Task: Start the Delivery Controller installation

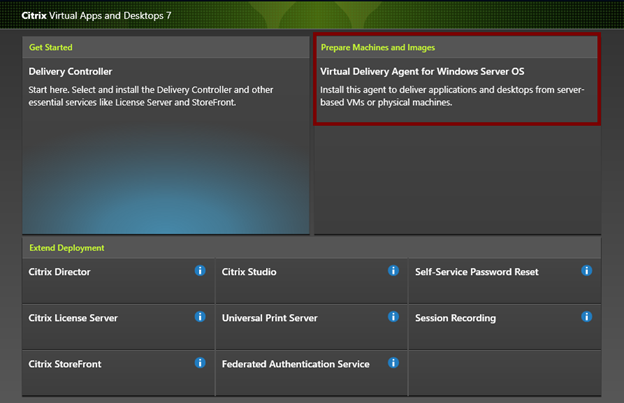Action: click(x=70, y=72)
